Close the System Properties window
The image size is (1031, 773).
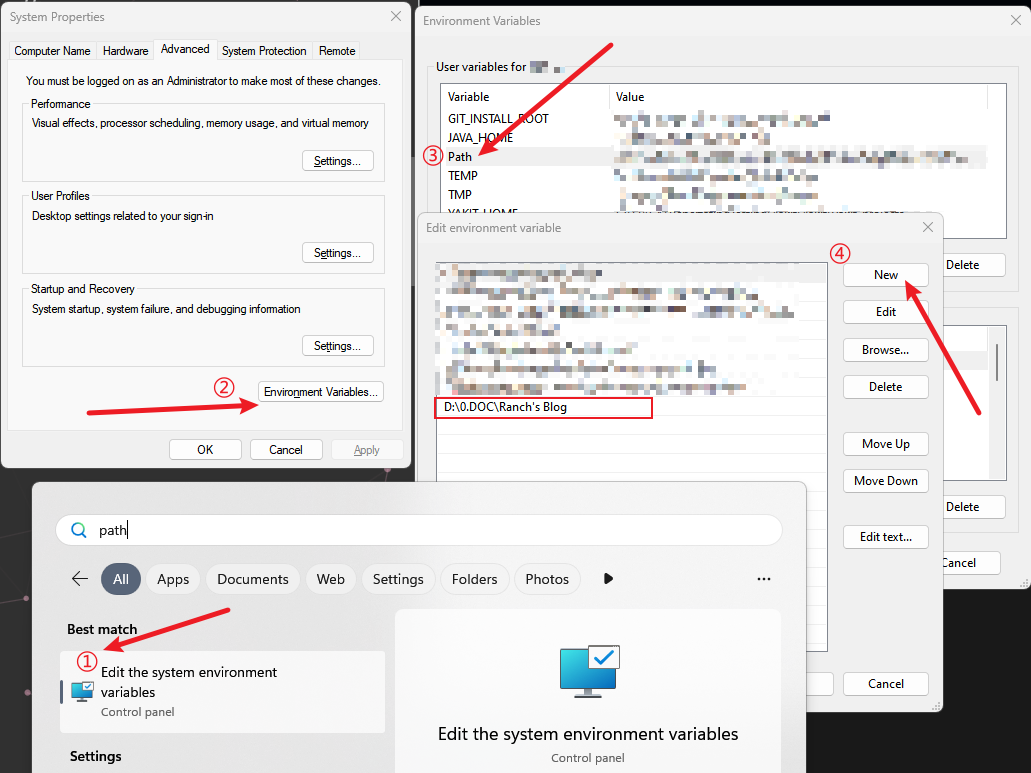tap(395, 17)
